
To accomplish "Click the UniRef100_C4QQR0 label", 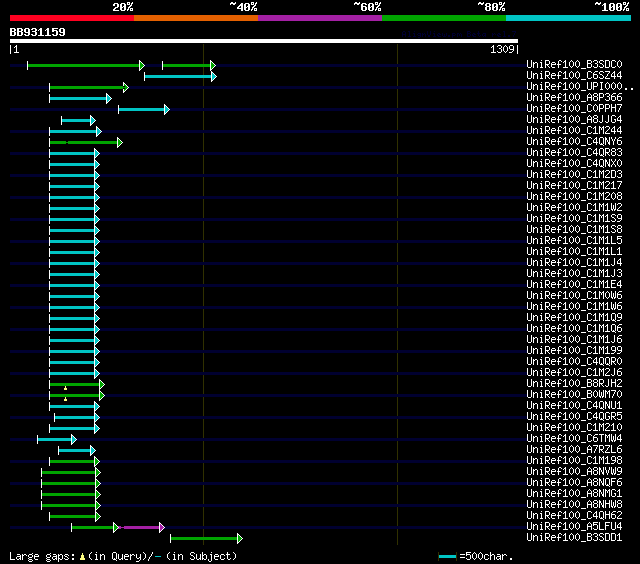I will tap(574, 362).
